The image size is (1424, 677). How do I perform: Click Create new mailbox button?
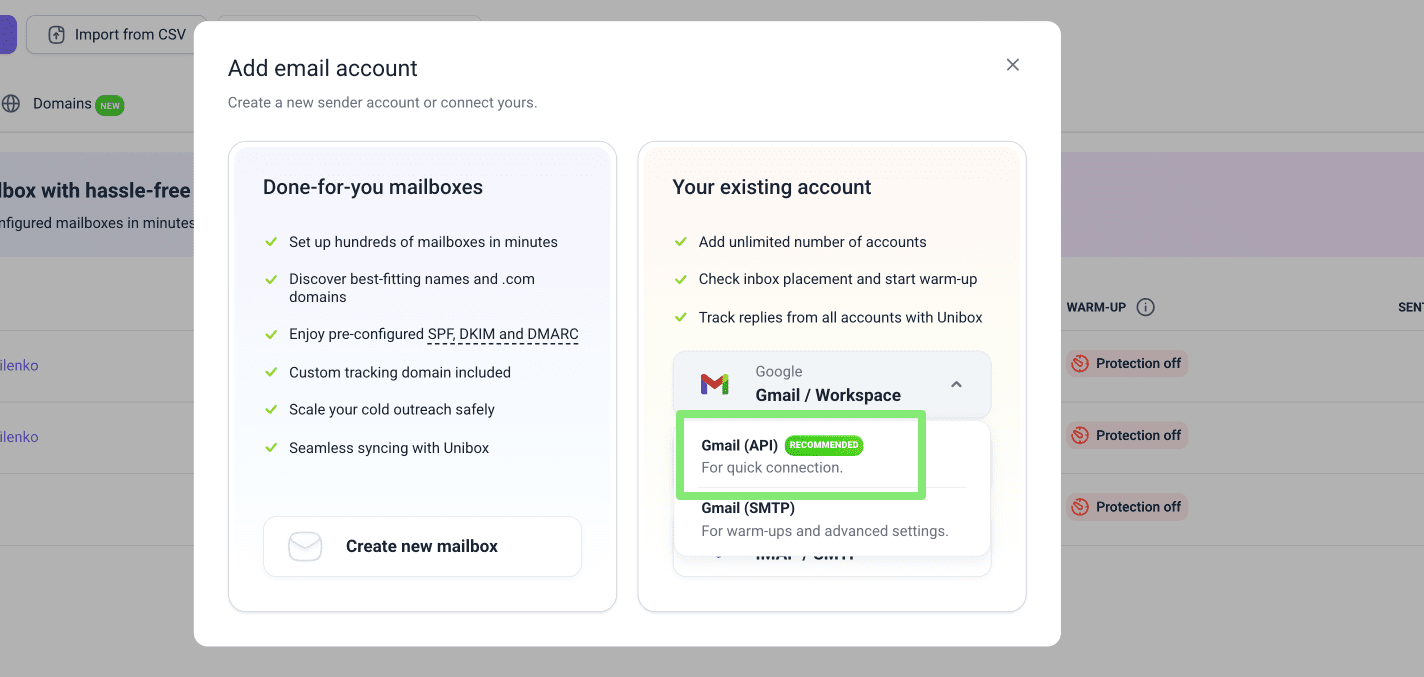[x=422, y=546]
